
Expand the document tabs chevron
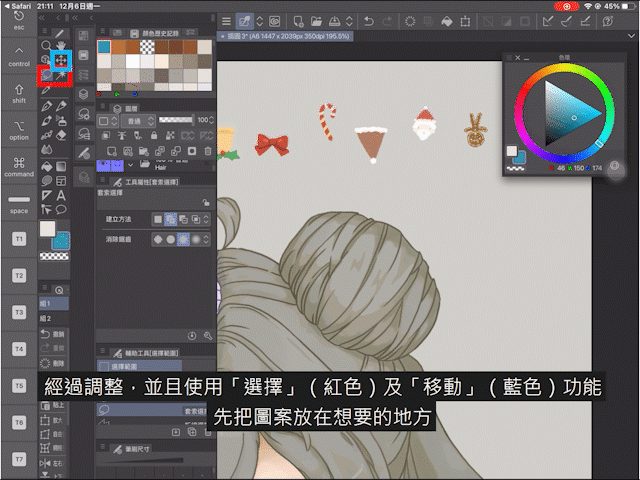point(631,36)
